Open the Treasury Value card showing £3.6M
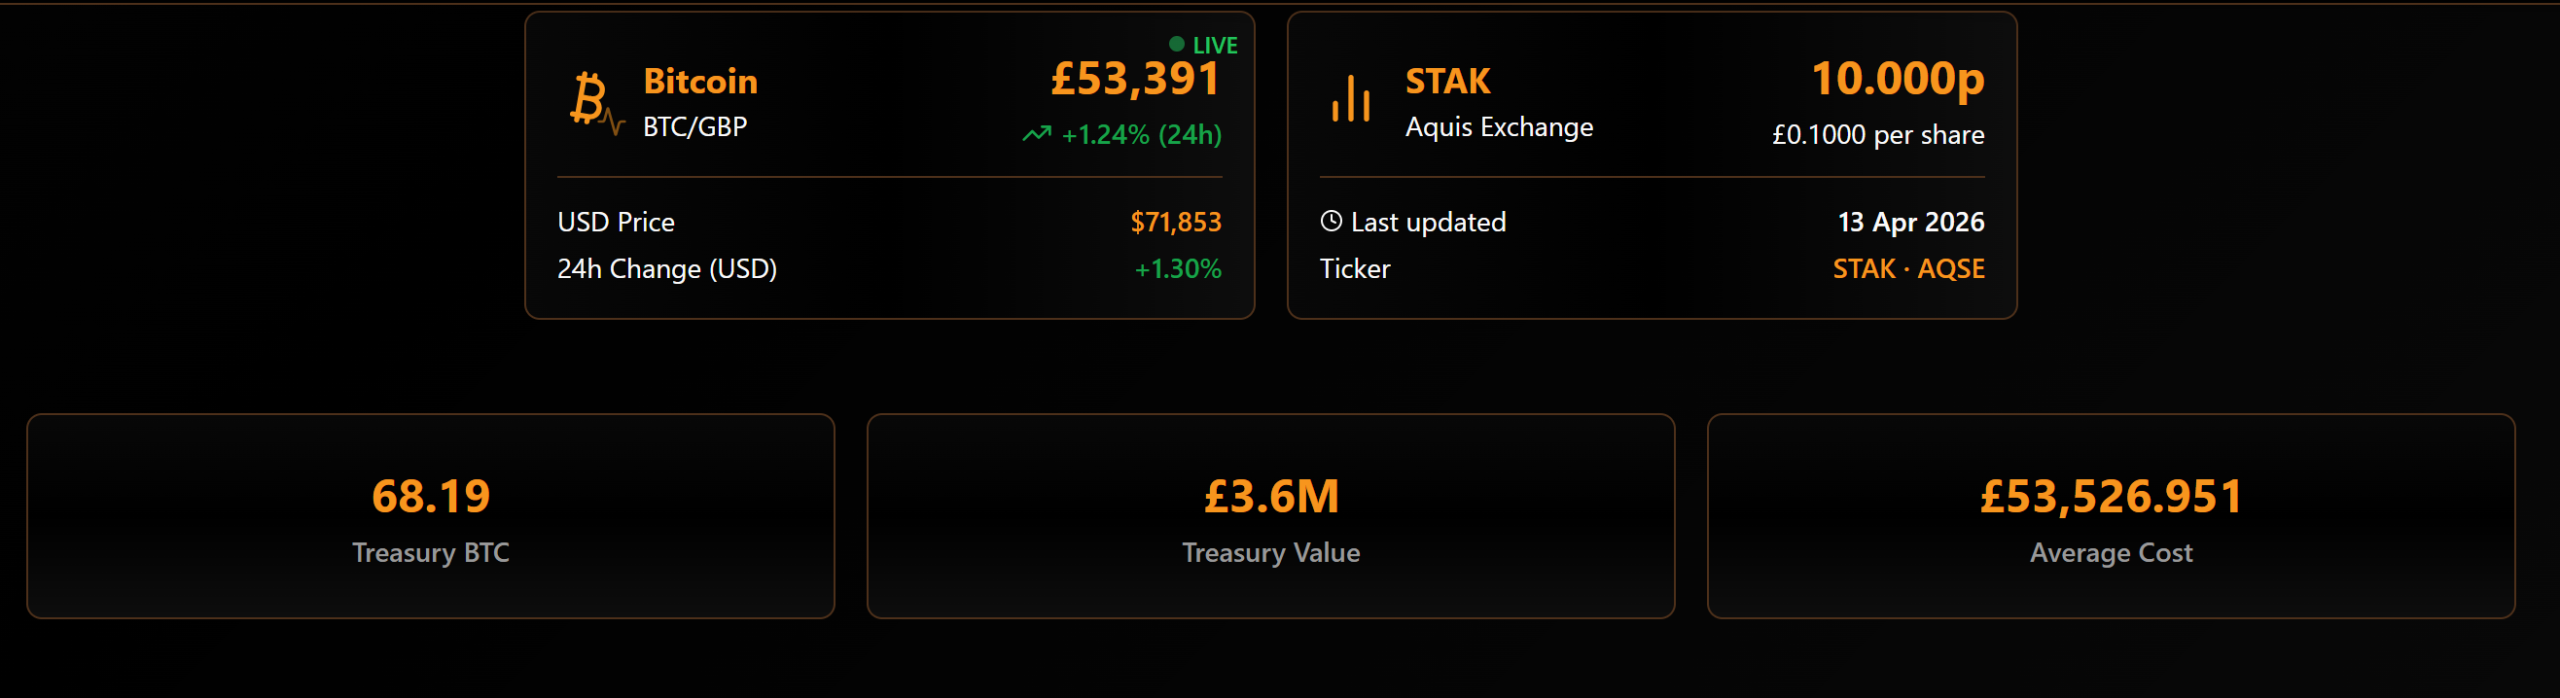2560x698 pixels. click(1272, 517)
